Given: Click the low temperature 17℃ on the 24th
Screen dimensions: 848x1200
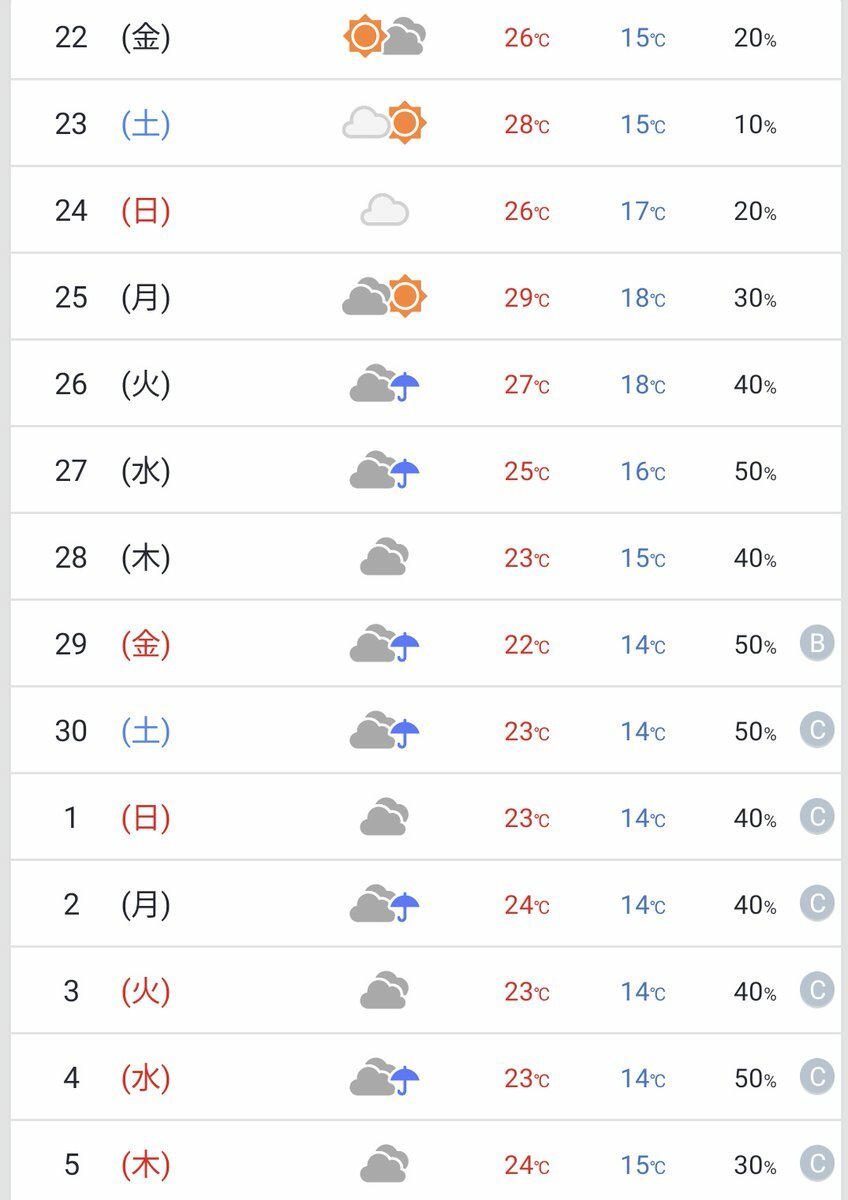Looking at the screenshot, I should pyautogui.click(x=642, y=212).
